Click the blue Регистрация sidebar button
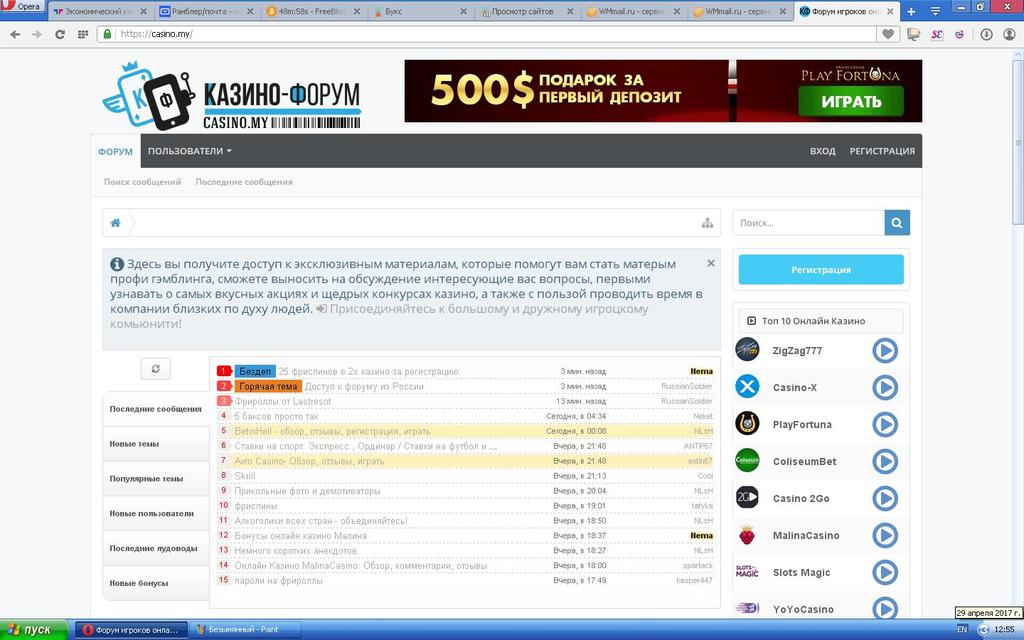1024x640 pixels. [821, 270]
